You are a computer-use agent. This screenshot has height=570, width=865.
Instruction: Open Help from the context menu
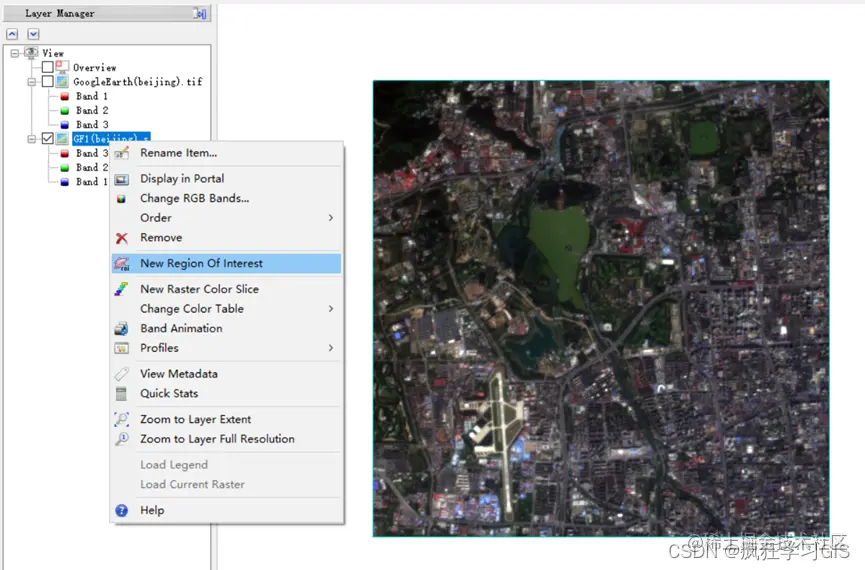pos(226,510)
